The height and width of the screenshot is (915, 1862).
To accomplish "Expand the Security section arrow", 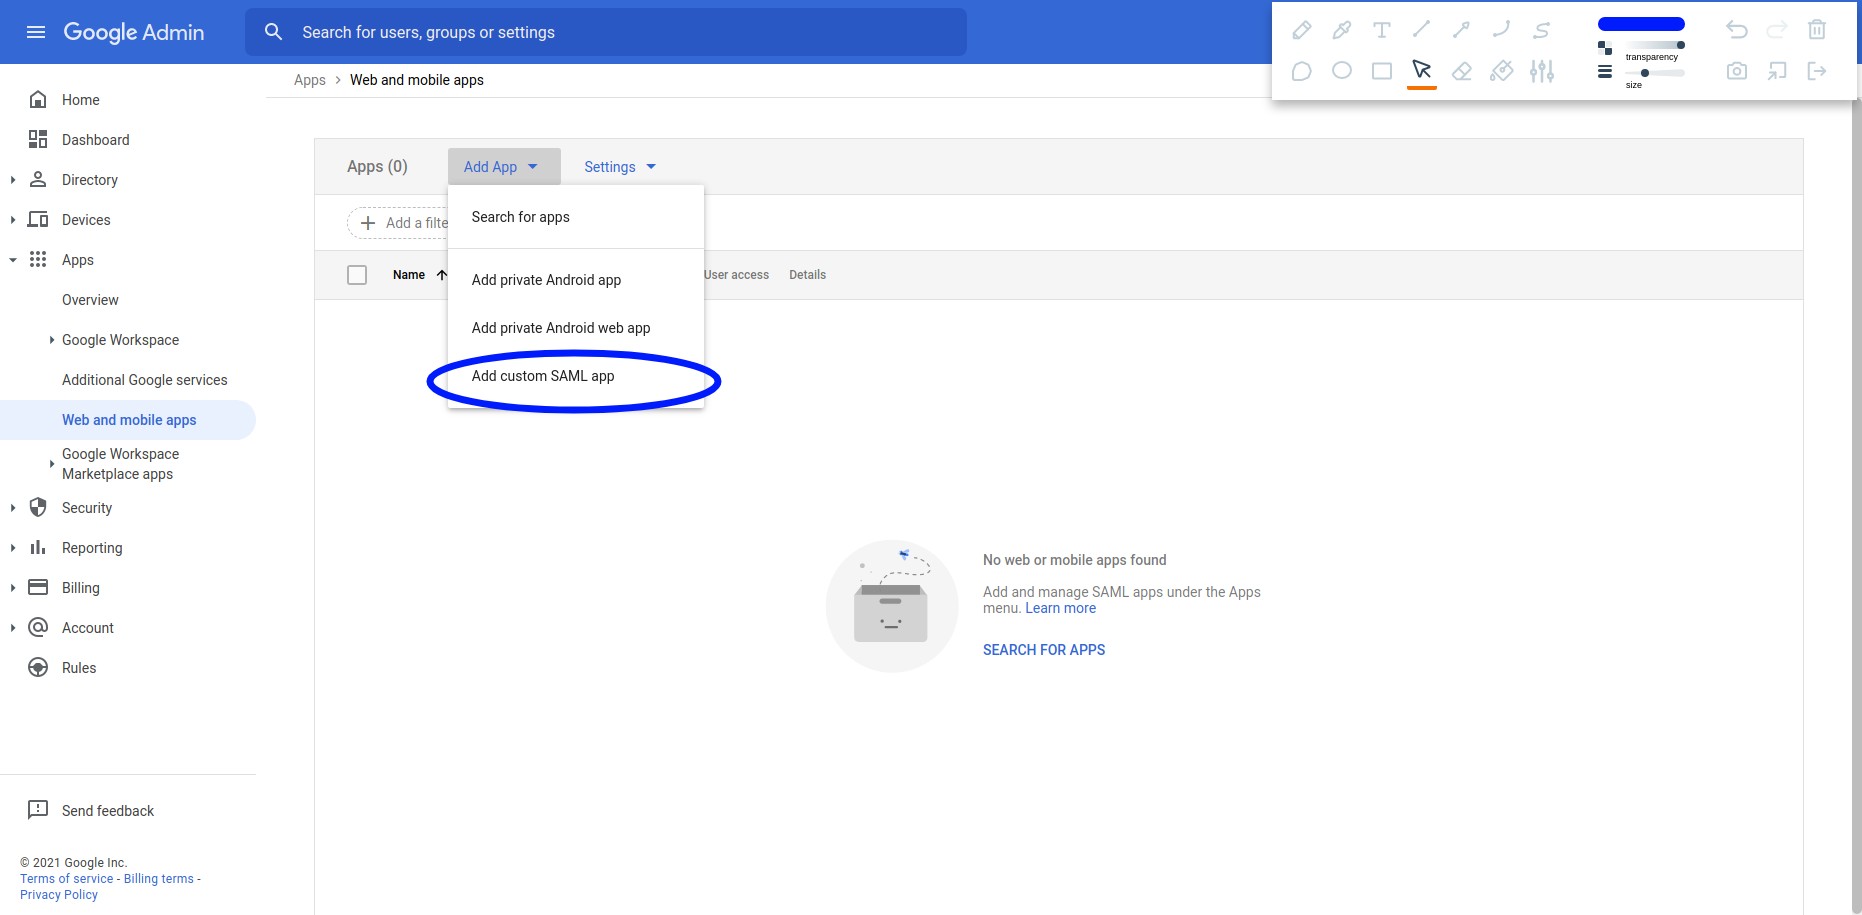I will [12, 508].
